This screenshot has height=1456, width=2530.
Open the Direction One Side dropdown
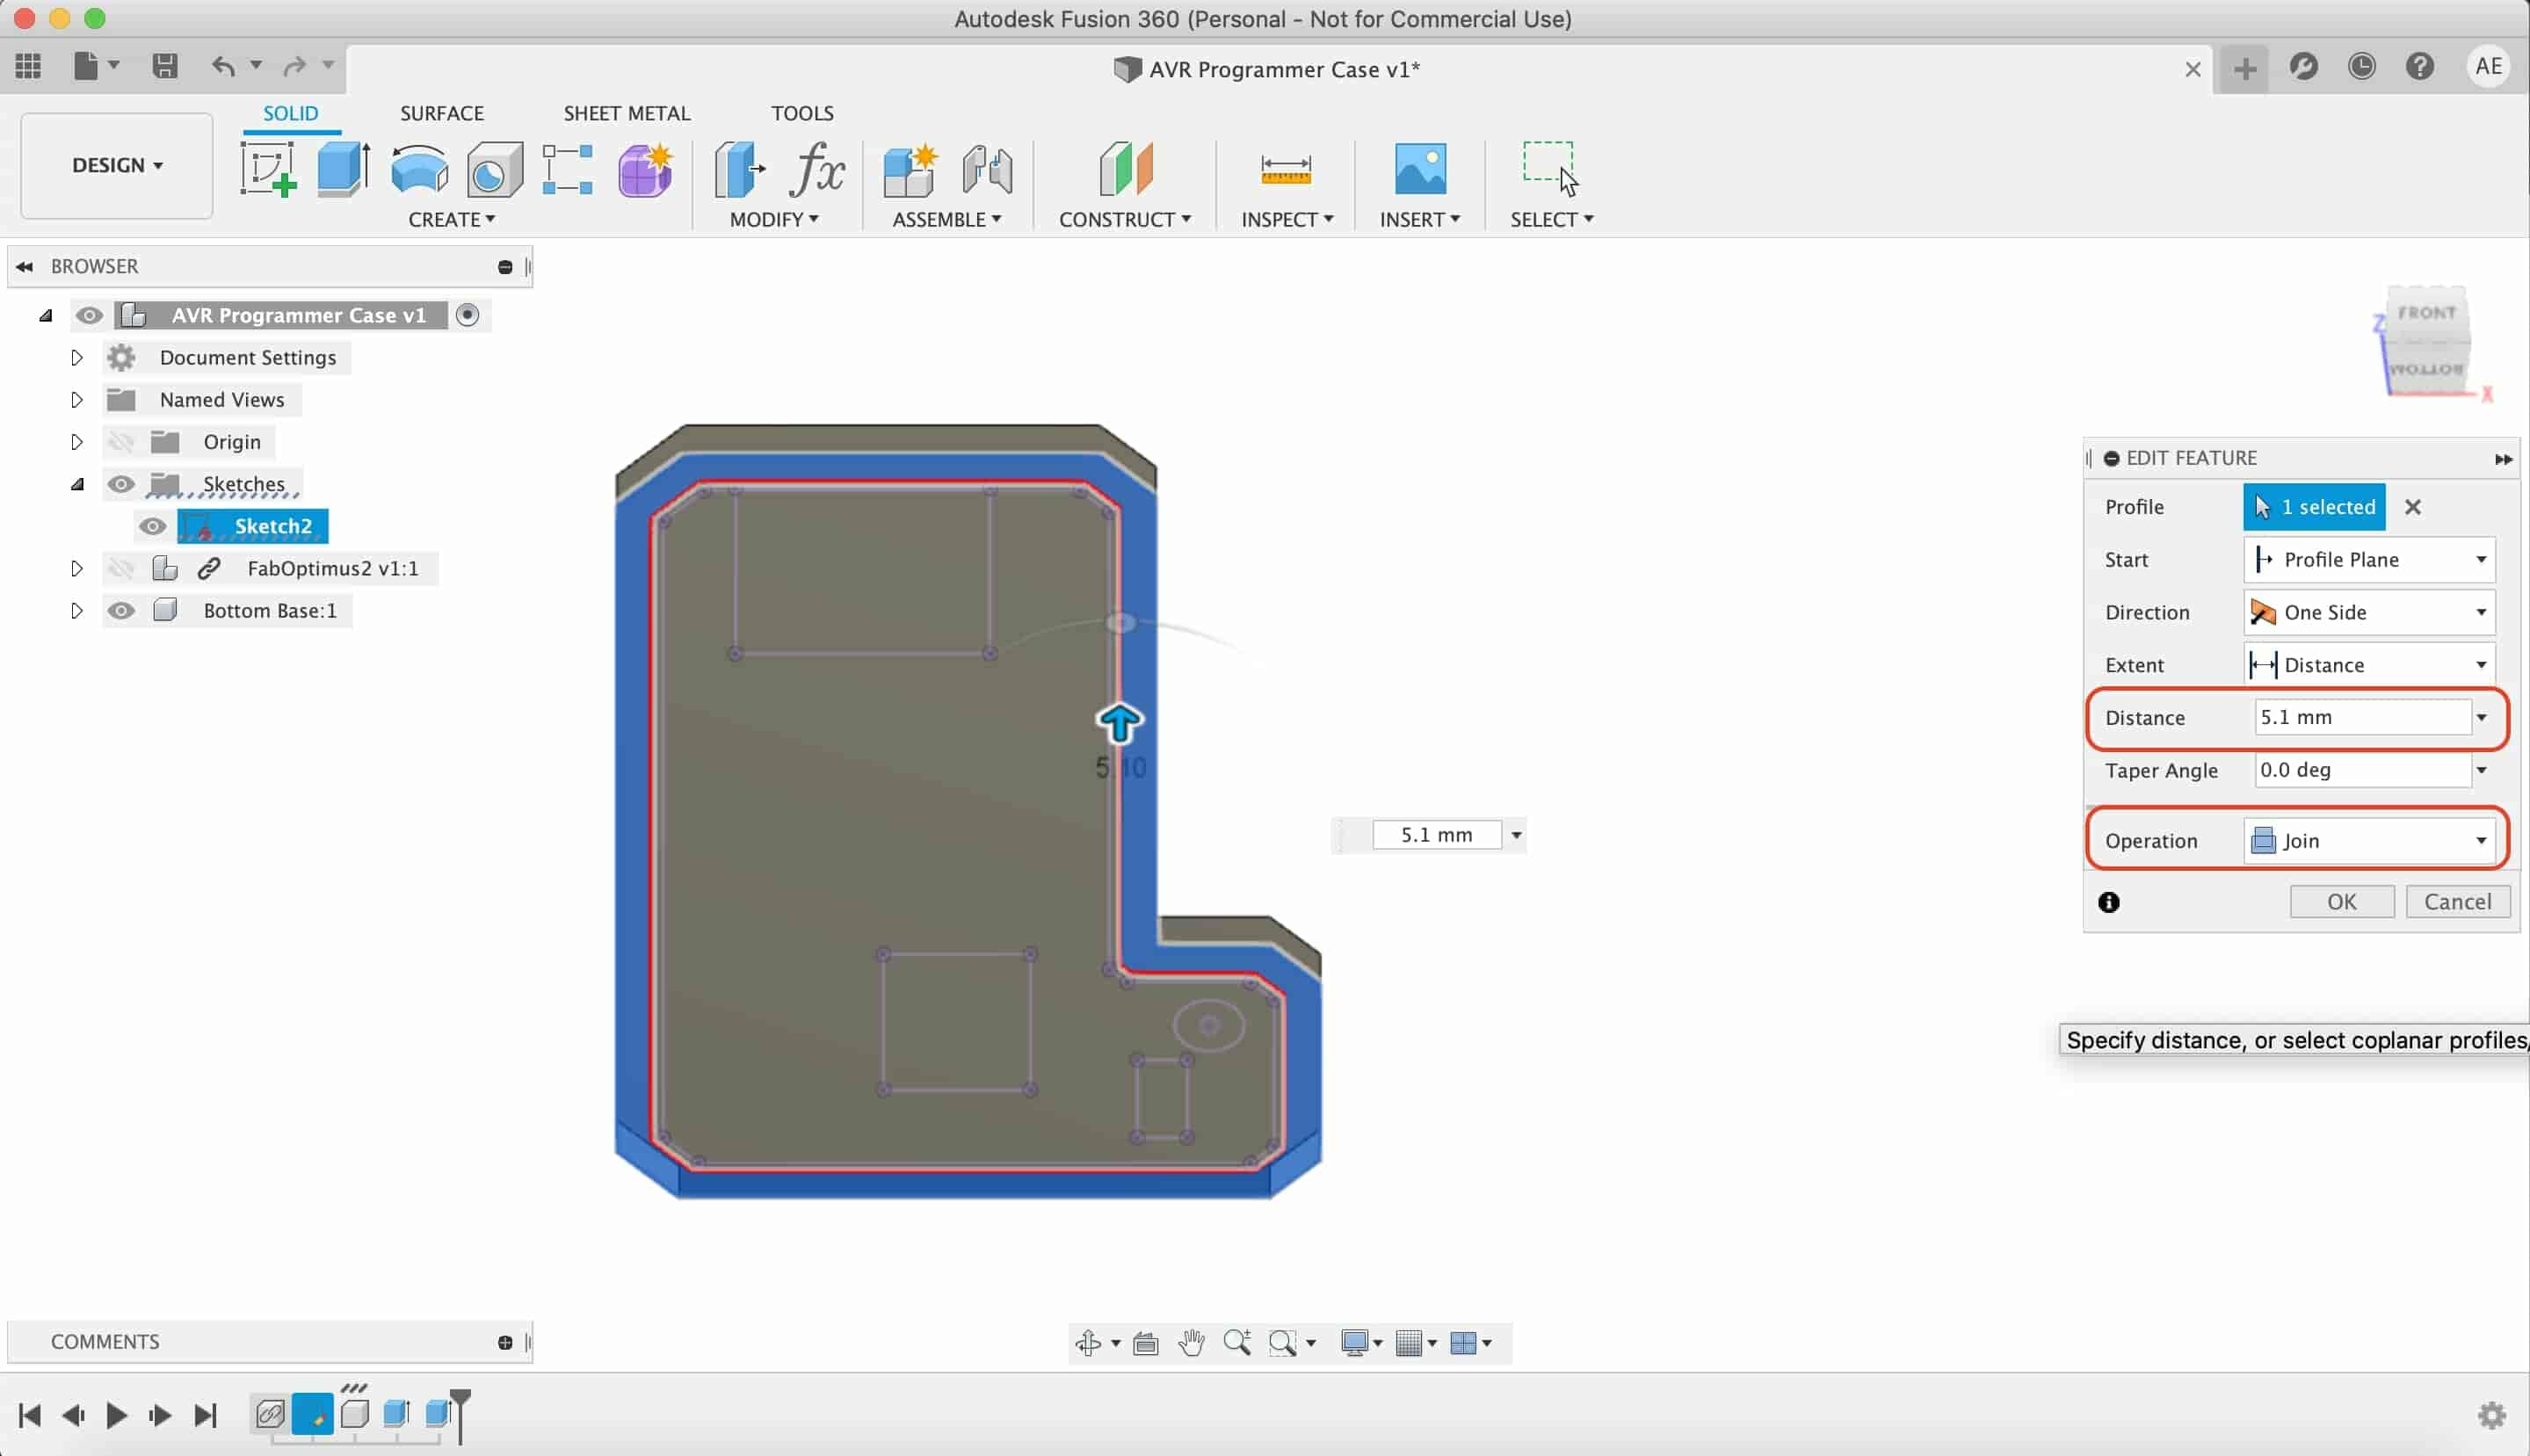point(2369,612)
